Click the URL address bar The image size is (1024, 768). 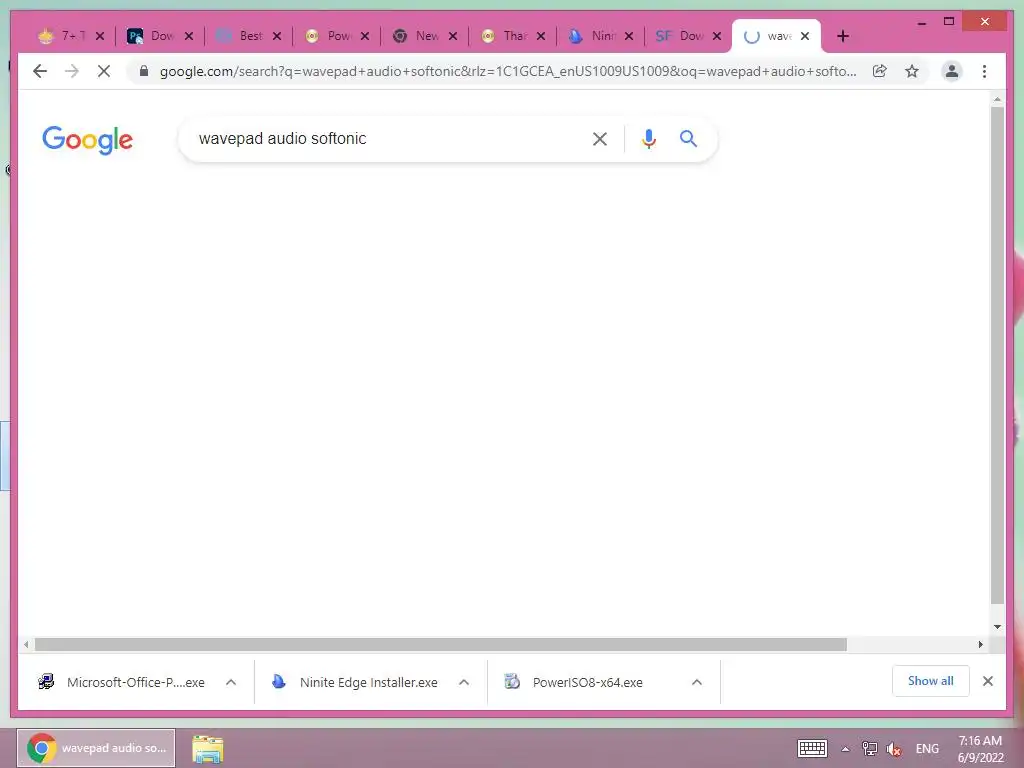pyautogui.click(x=507, y=71)
